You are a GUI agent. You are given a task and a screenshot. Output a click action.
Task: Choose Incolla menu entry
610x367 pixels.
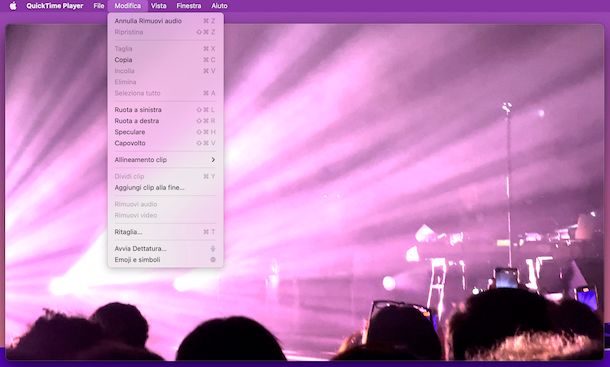point(165,71)
